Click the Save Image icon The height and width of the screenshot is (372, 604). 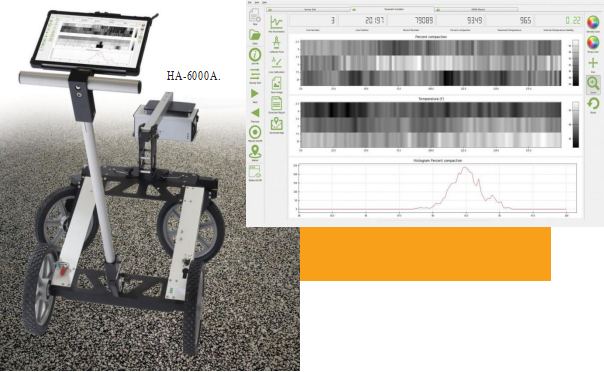(276, 83)
